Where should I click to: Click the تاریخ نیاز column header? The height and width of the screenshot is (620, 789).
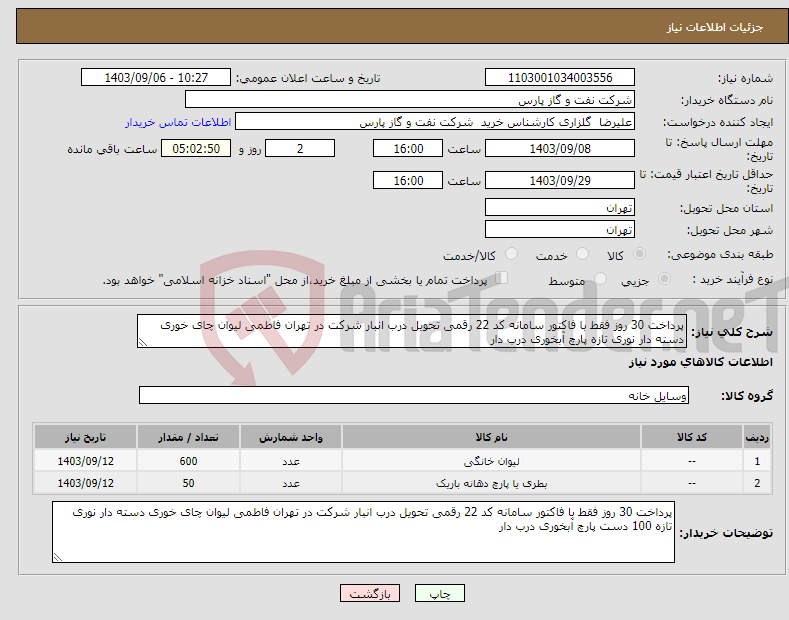pos(86,437)
